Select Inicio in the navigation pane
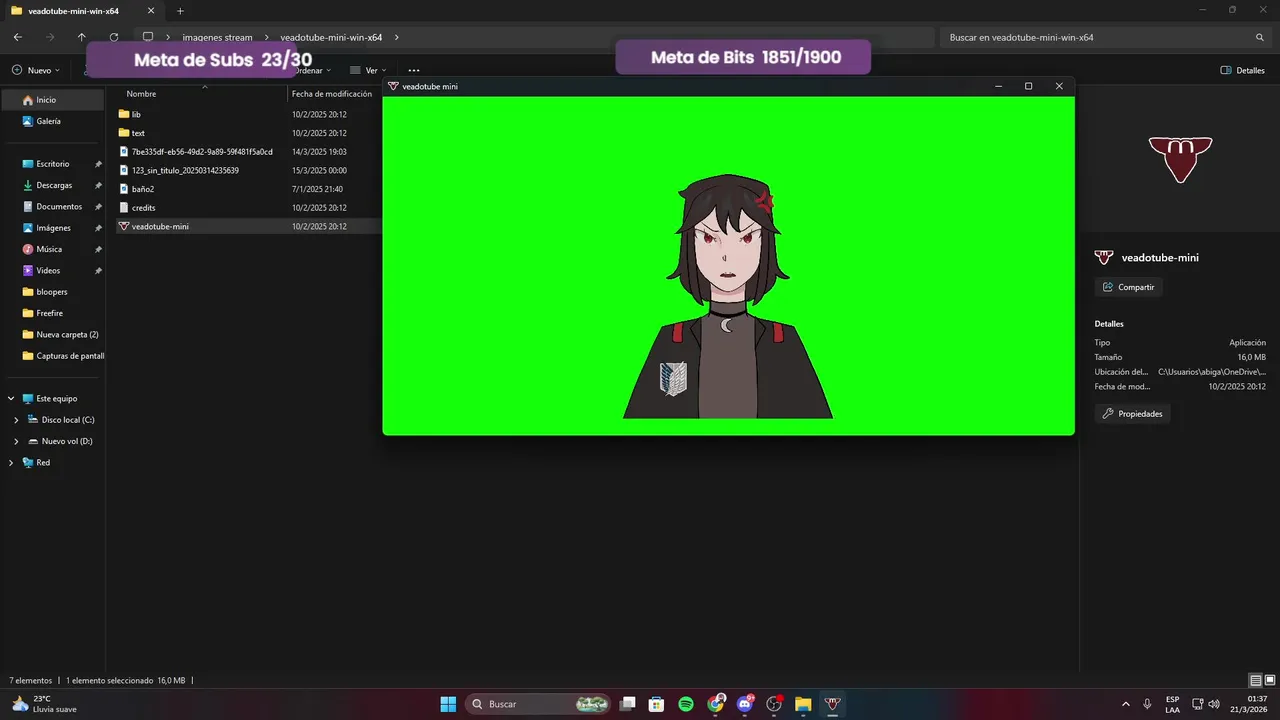Screen dimensions: 1280x720 click(52, 100)
